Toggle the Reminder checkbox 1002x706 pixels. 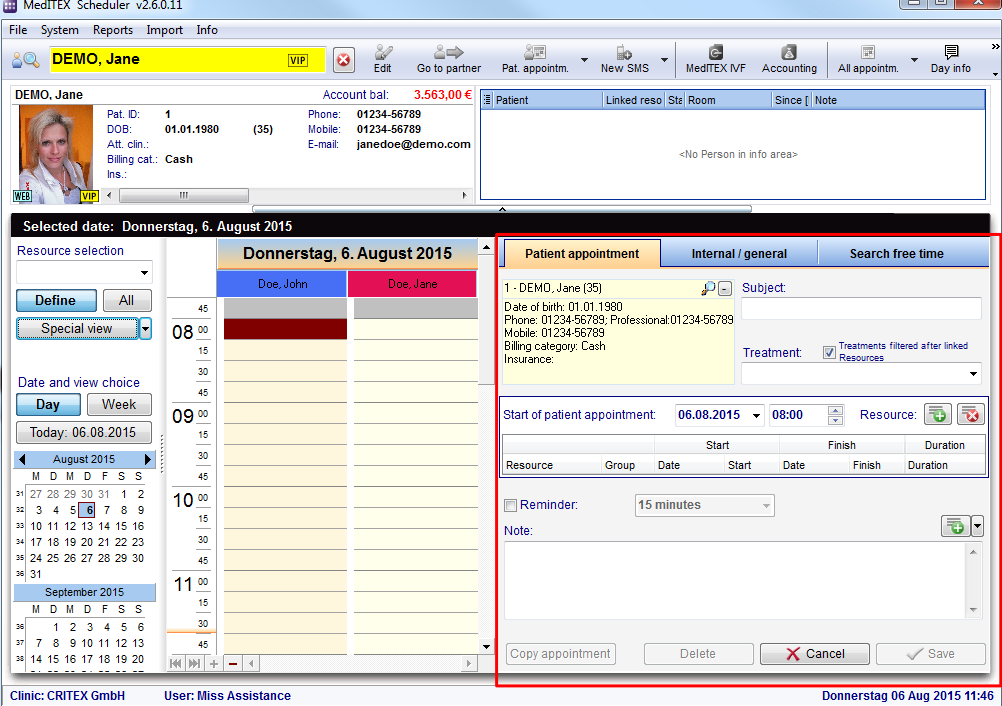tap(511, 505)
